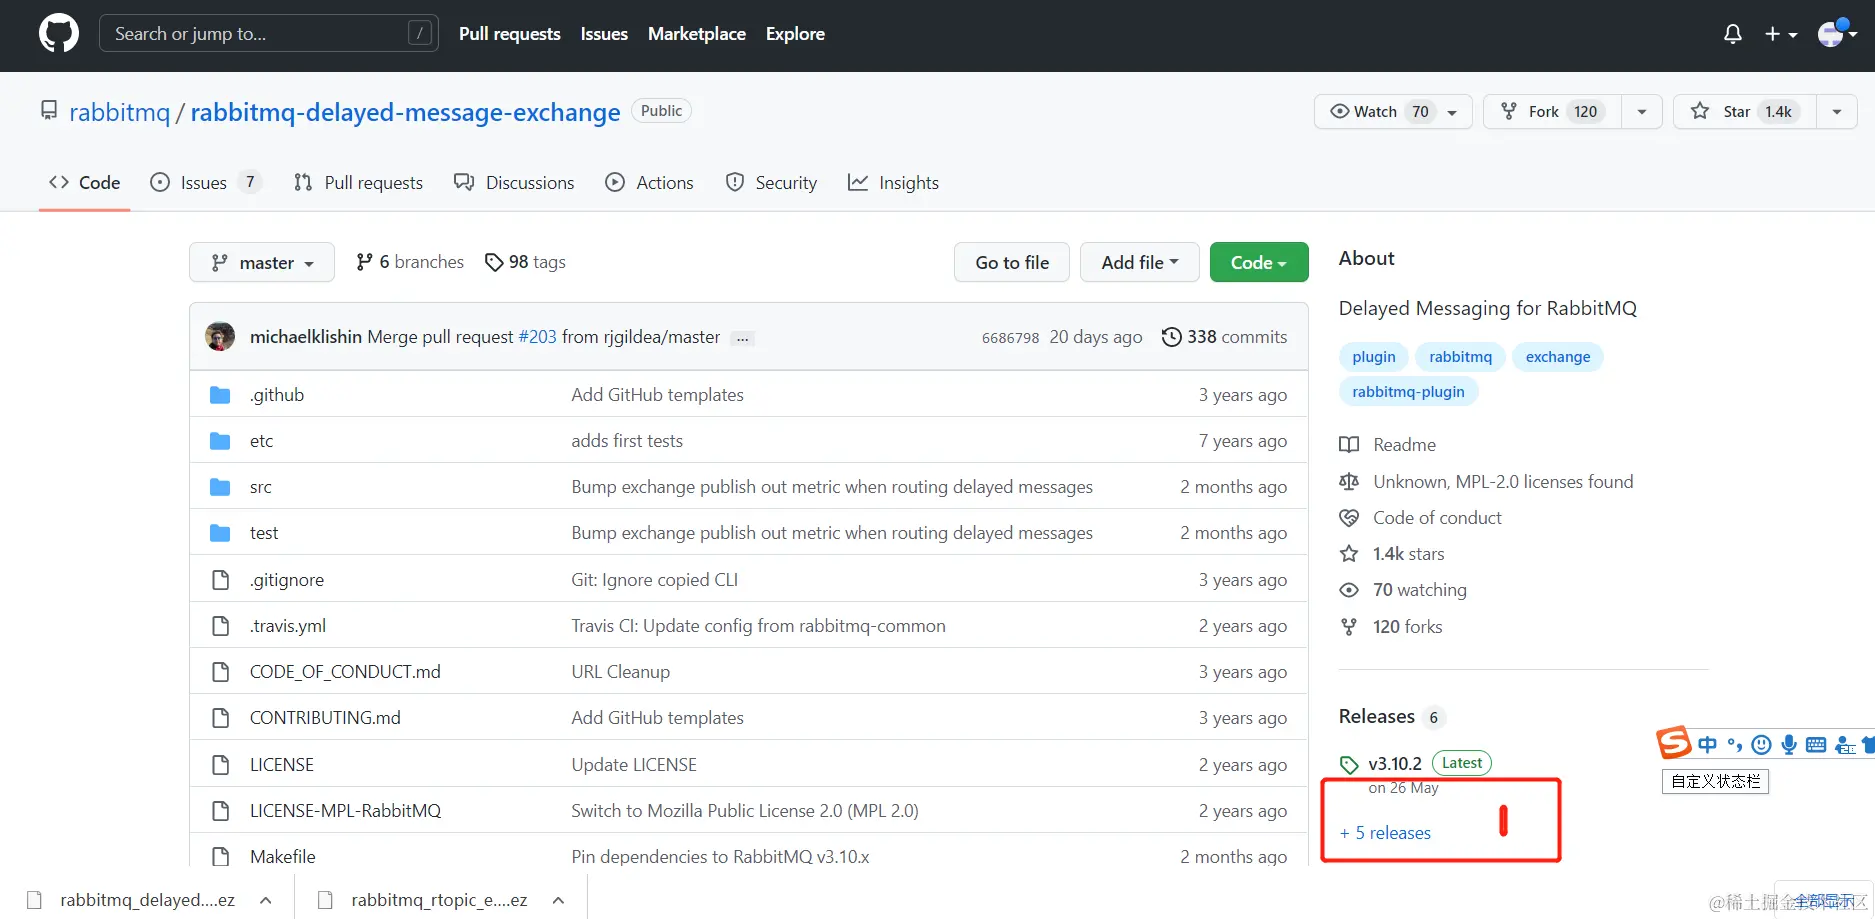
Task: Open the src folder
Action: tap(261, 487)
